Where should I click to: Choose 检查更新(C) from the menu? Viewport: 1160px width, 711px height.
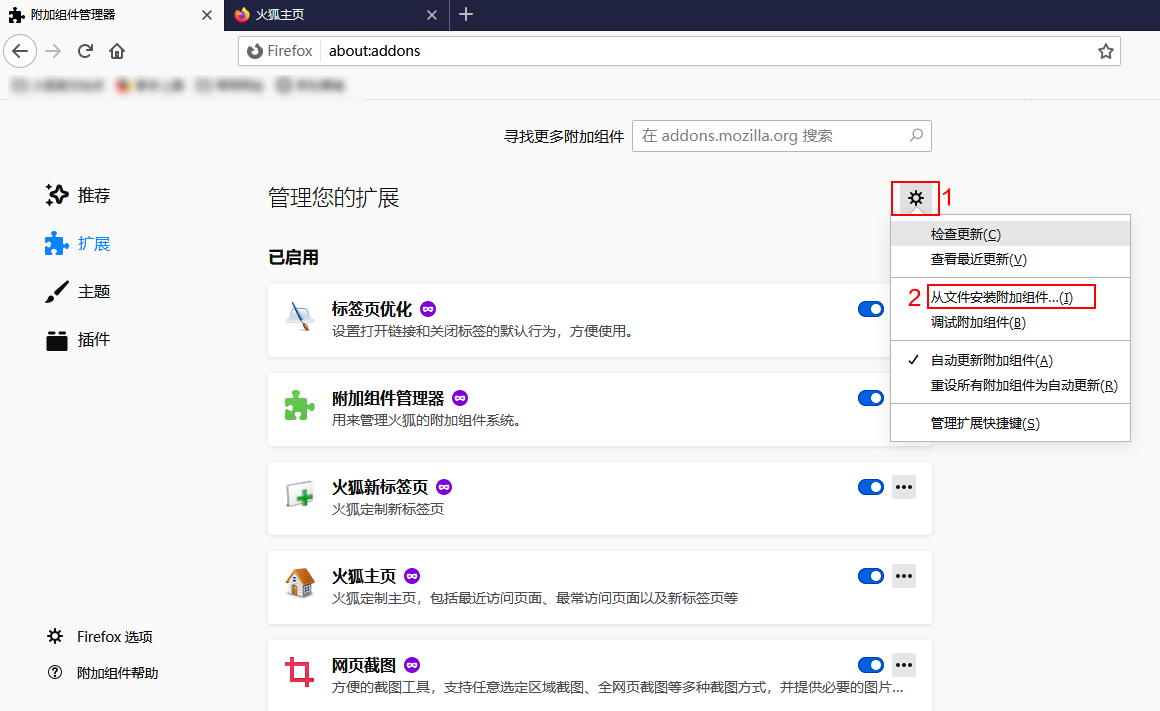pyautogui.click(x=1011, y=234)
